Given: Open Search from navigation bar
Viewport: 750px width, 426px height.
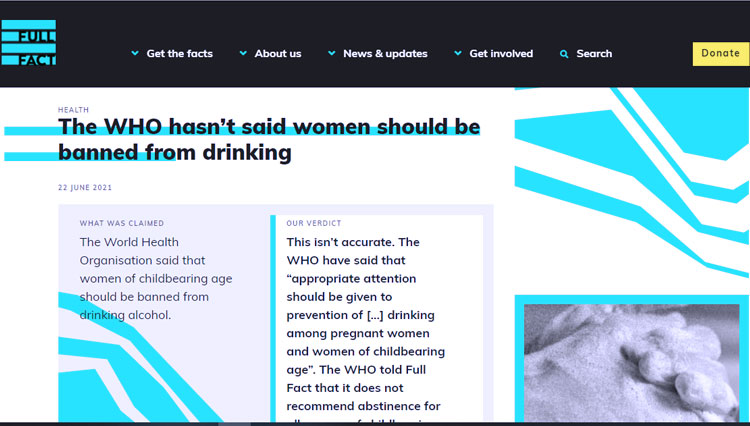Looking at the screenshot, I should tap(594, 54).
